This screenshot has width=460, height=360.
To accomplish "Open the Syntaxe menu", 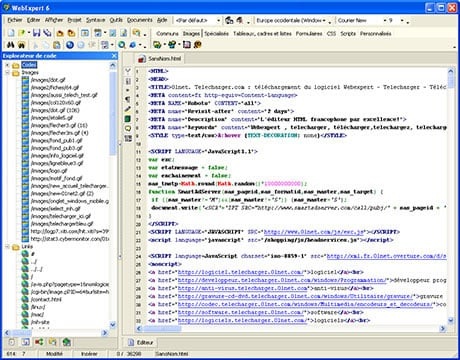I will 95,20.
